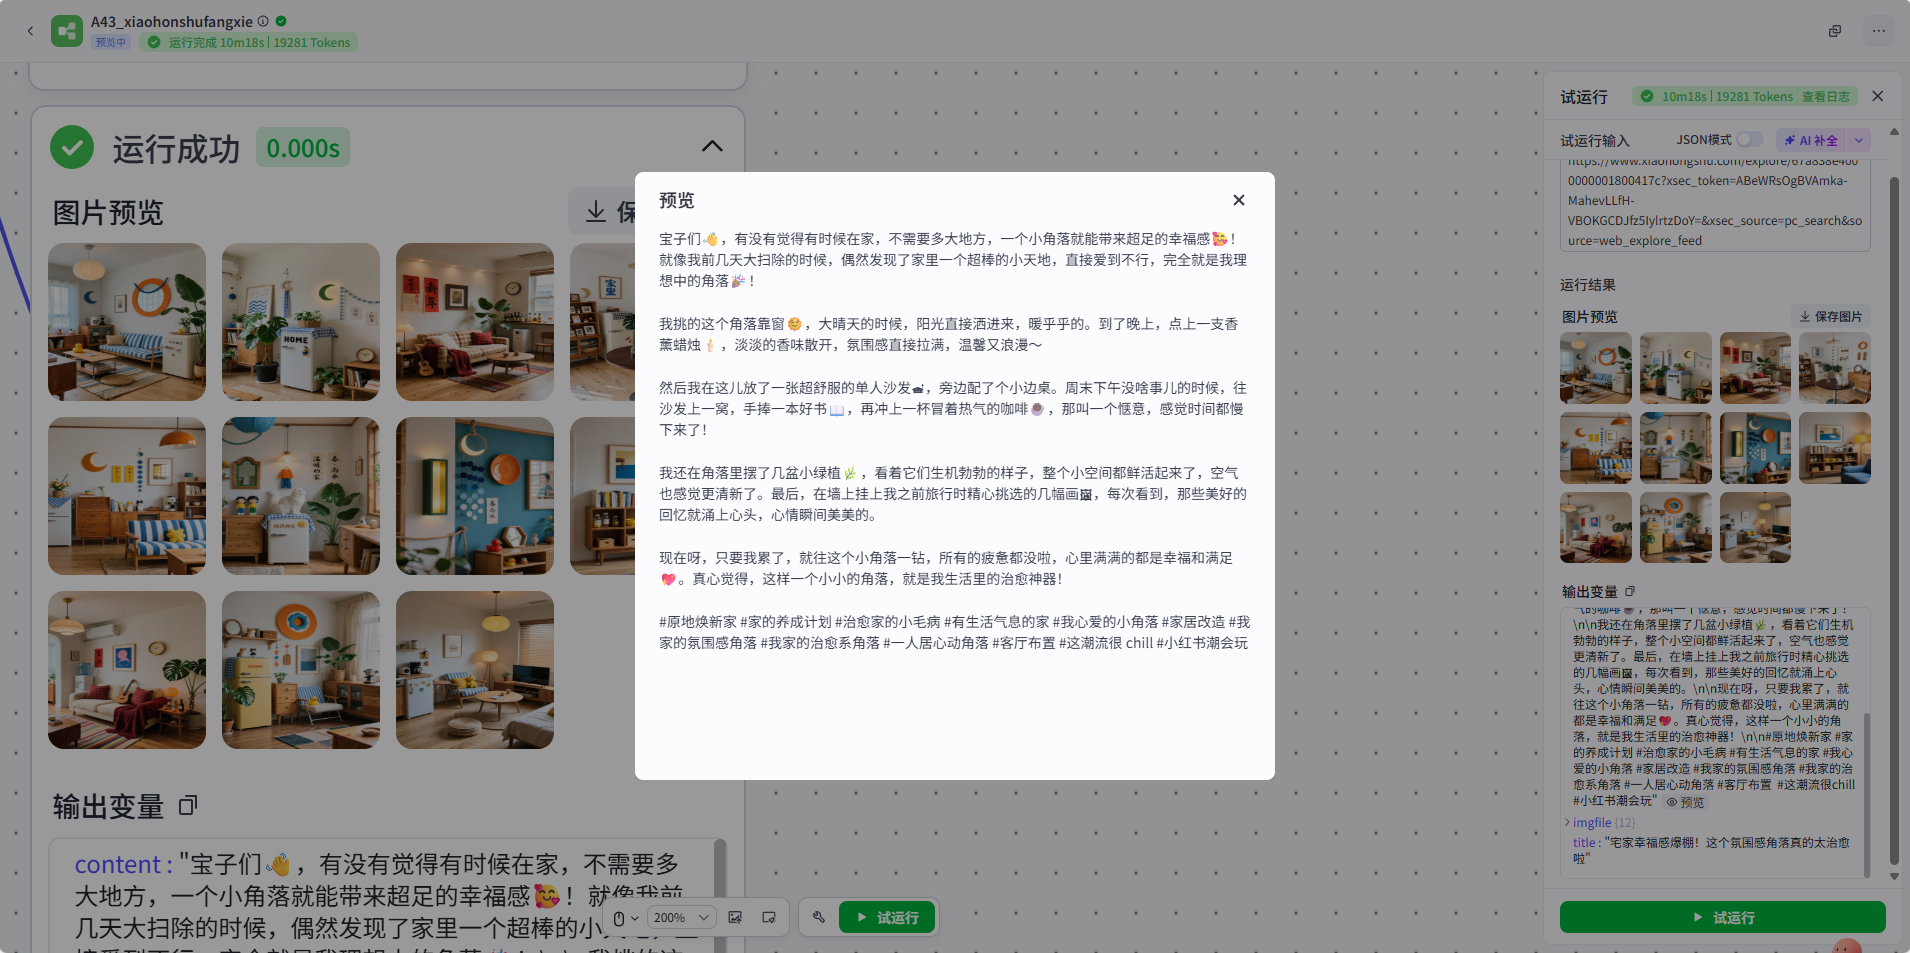Click the 预览 dialog title
The image size is (1910, 953).
(x=676, y=200)
